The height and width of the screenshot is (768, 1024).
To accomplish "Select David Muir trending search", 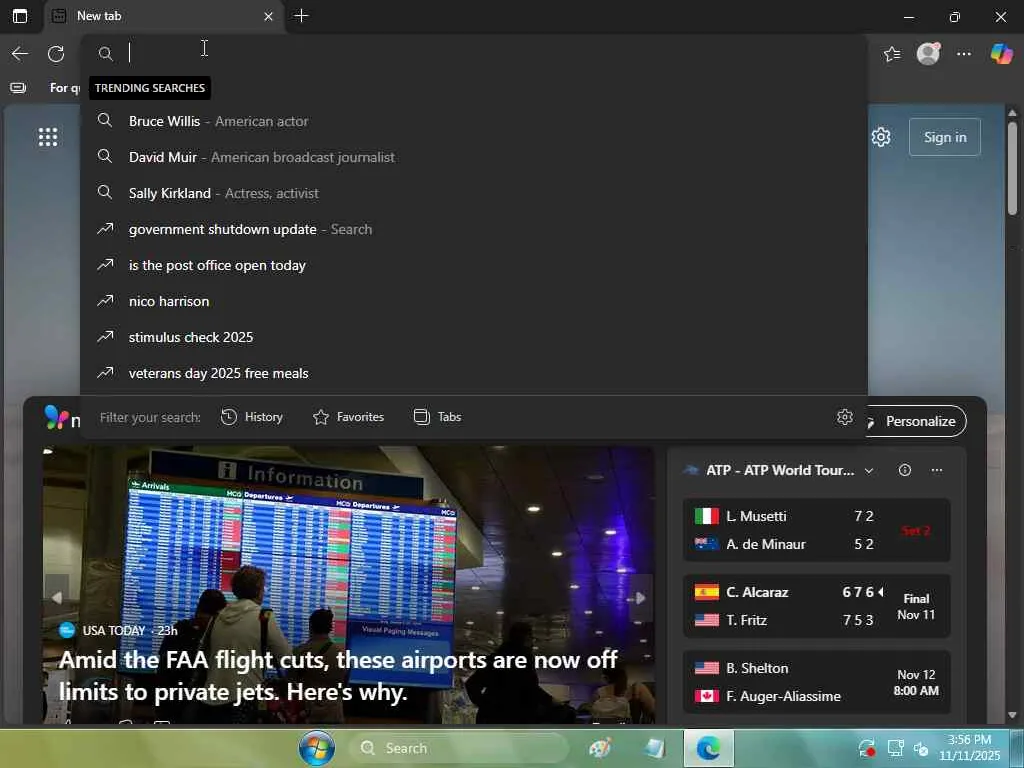I will 474,157.
